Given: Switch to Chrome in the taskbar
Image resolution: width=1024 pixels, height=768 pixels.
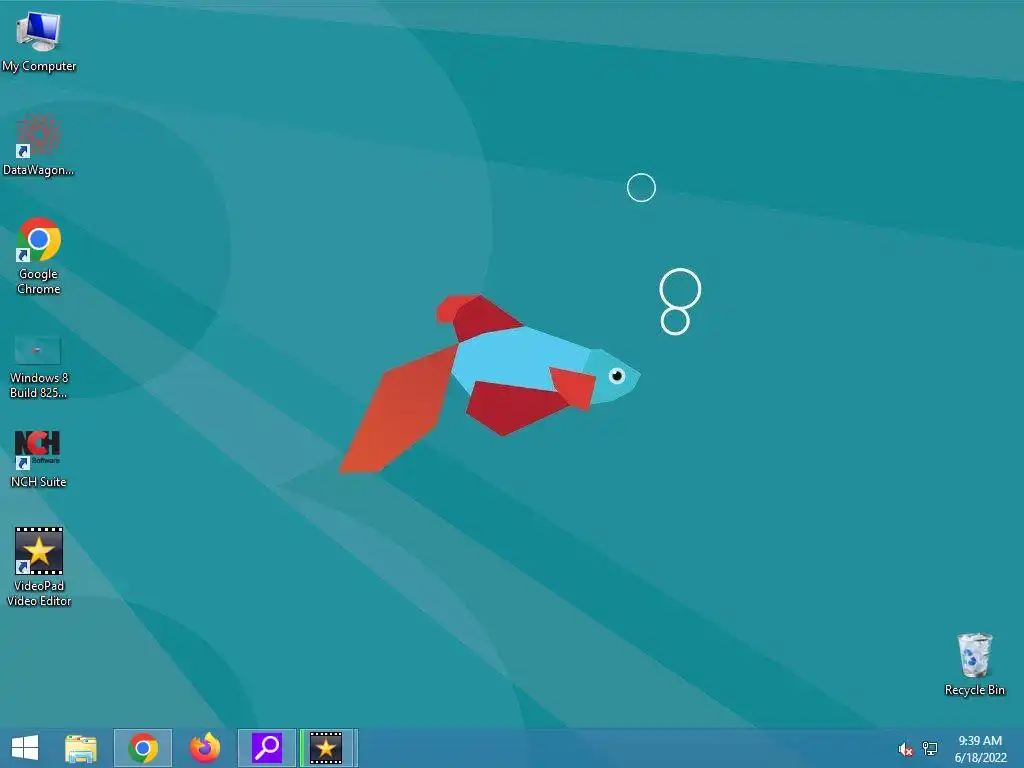Looking at the screenshot, I should (x=143, y=748).
